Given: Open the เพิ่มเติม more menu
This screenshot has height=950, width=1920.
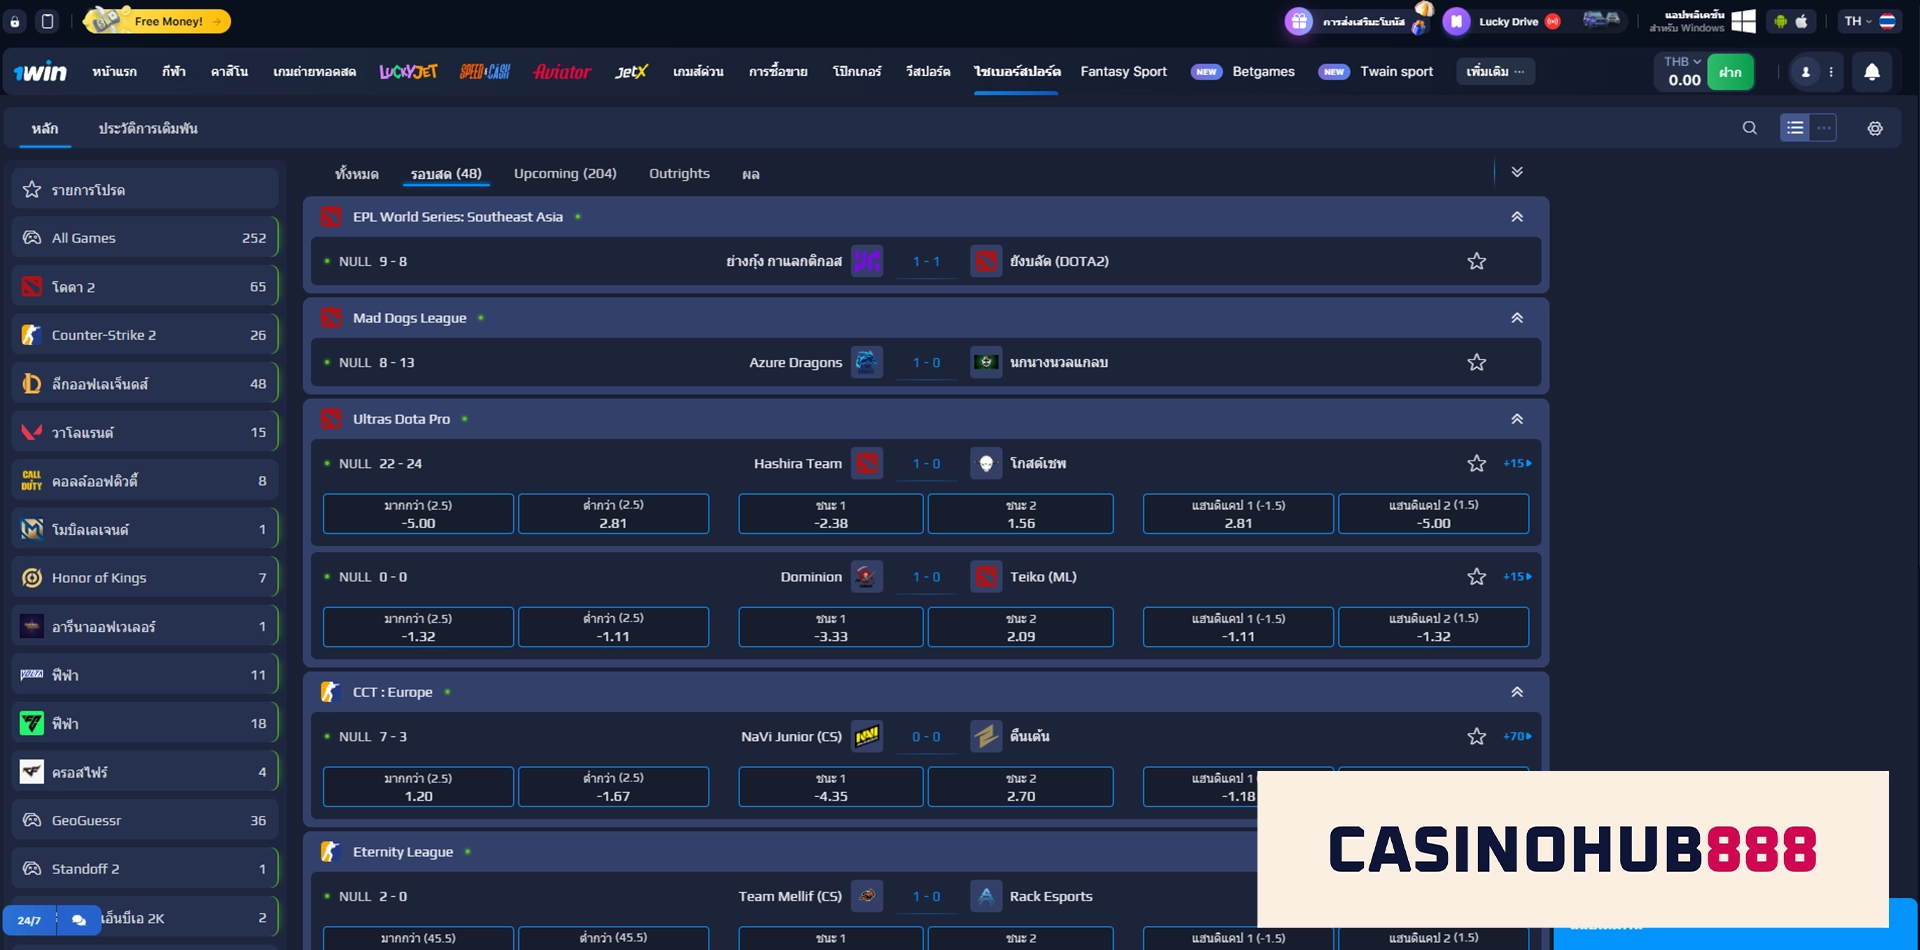Looking at the screenshot, I should [x=1494, y=72].
